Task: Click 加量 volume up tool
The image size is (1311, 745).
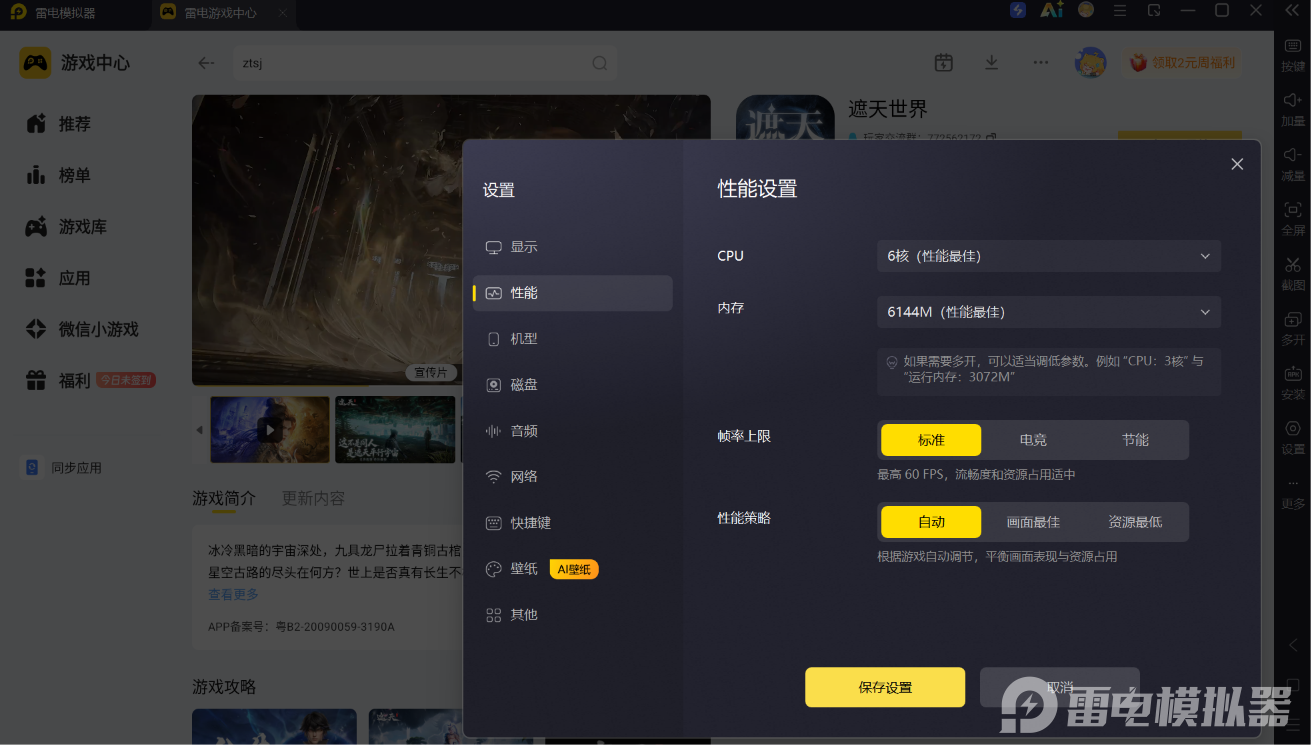Action: [1293, 109]
